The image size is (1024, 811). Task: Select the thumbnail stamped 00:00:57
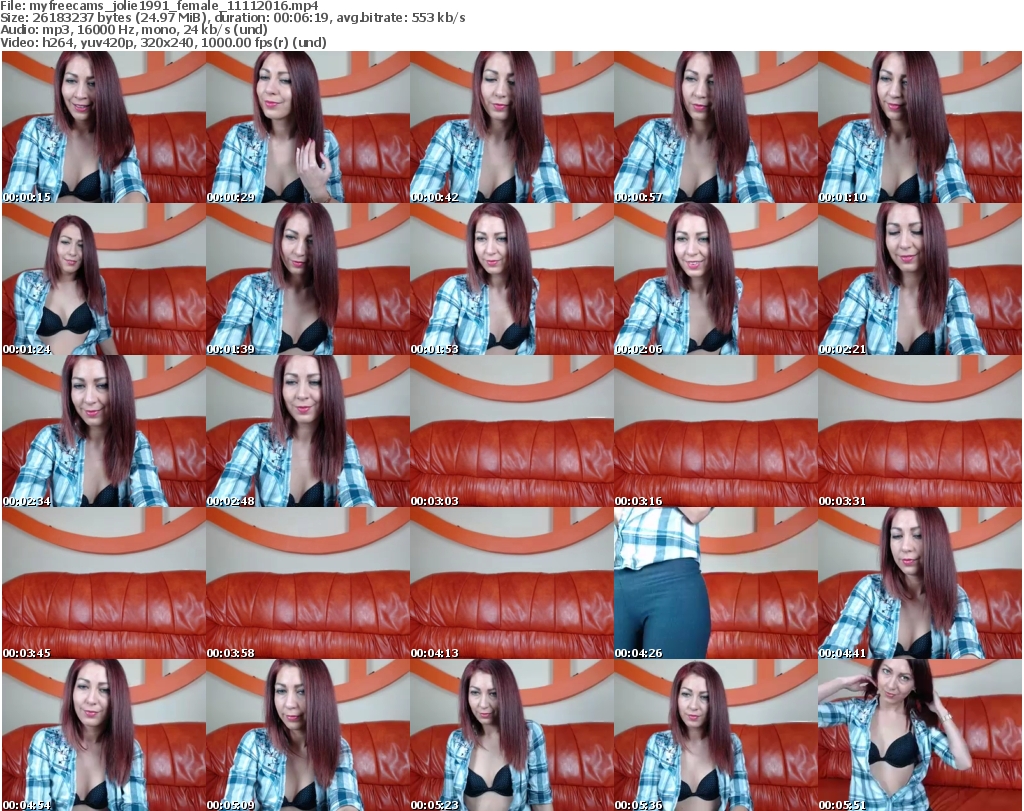click(x=716, y=127)
